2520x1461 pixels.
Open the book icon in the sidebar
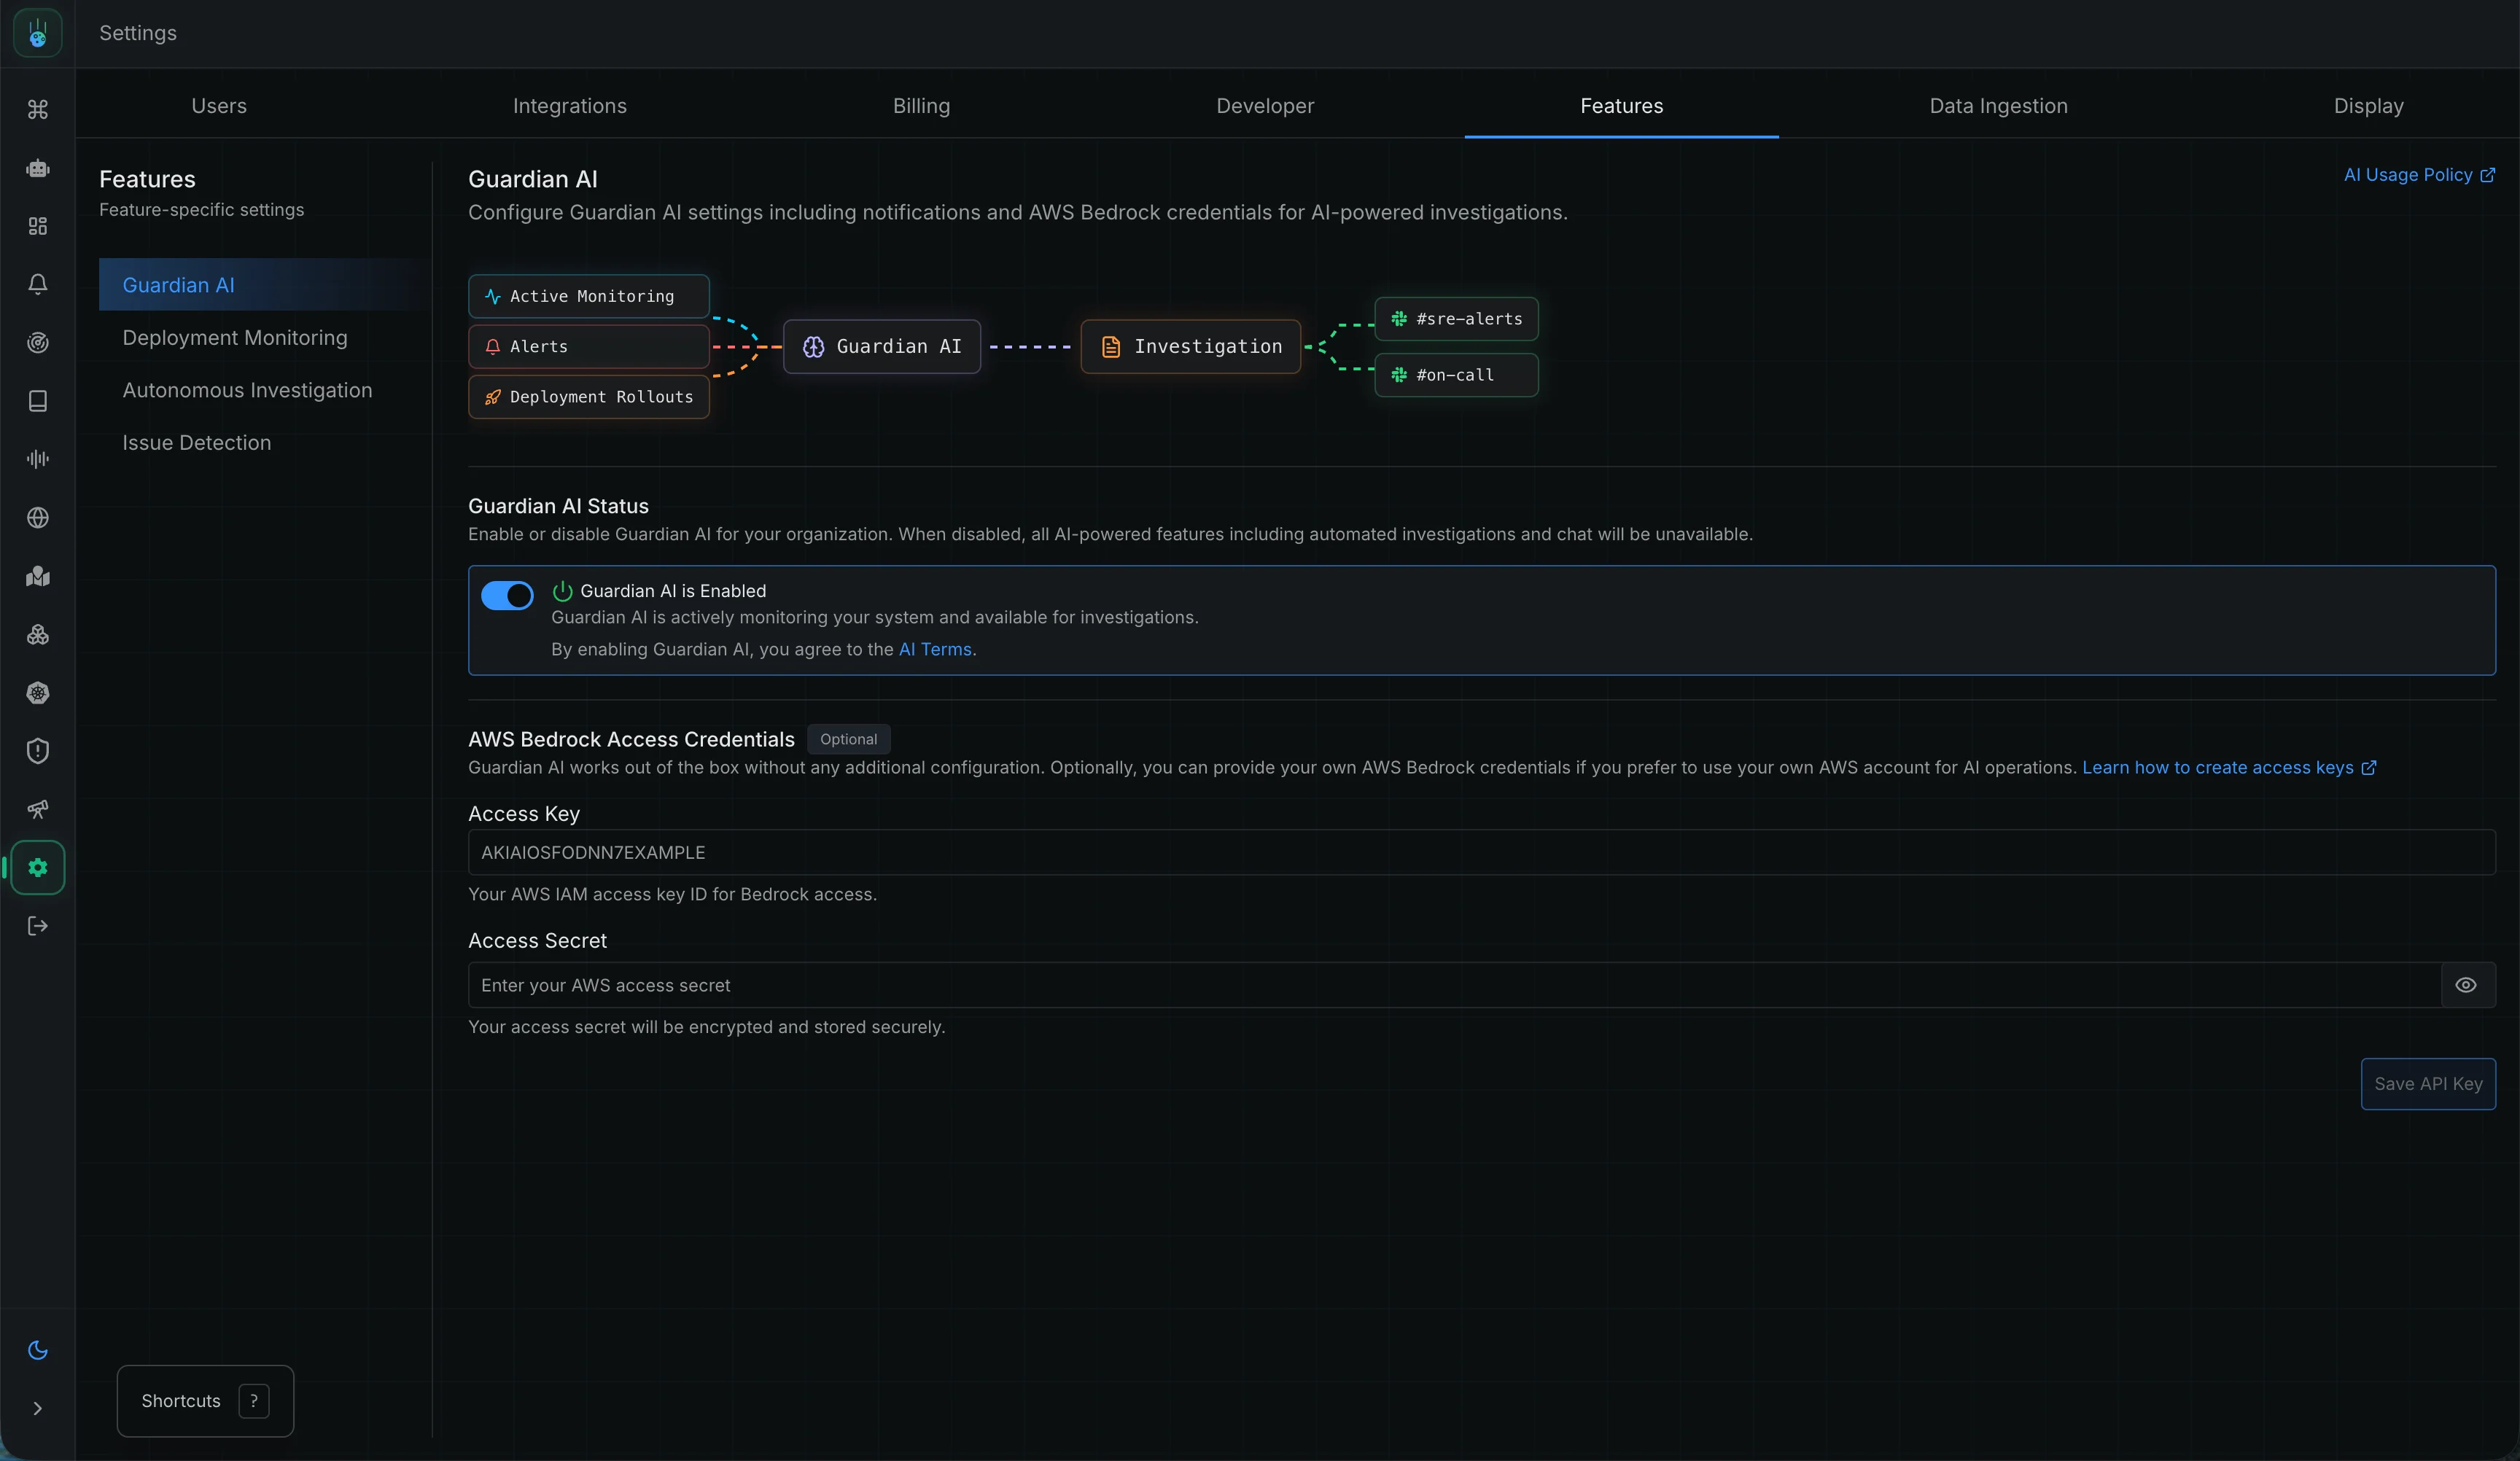(x=38, y=401)
